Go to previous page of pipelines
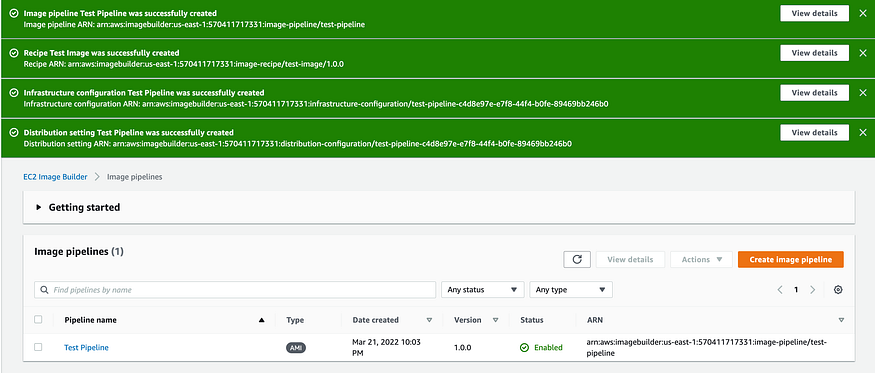The height and width of the screenshot is (373, 875). click(x=780, y=290)
